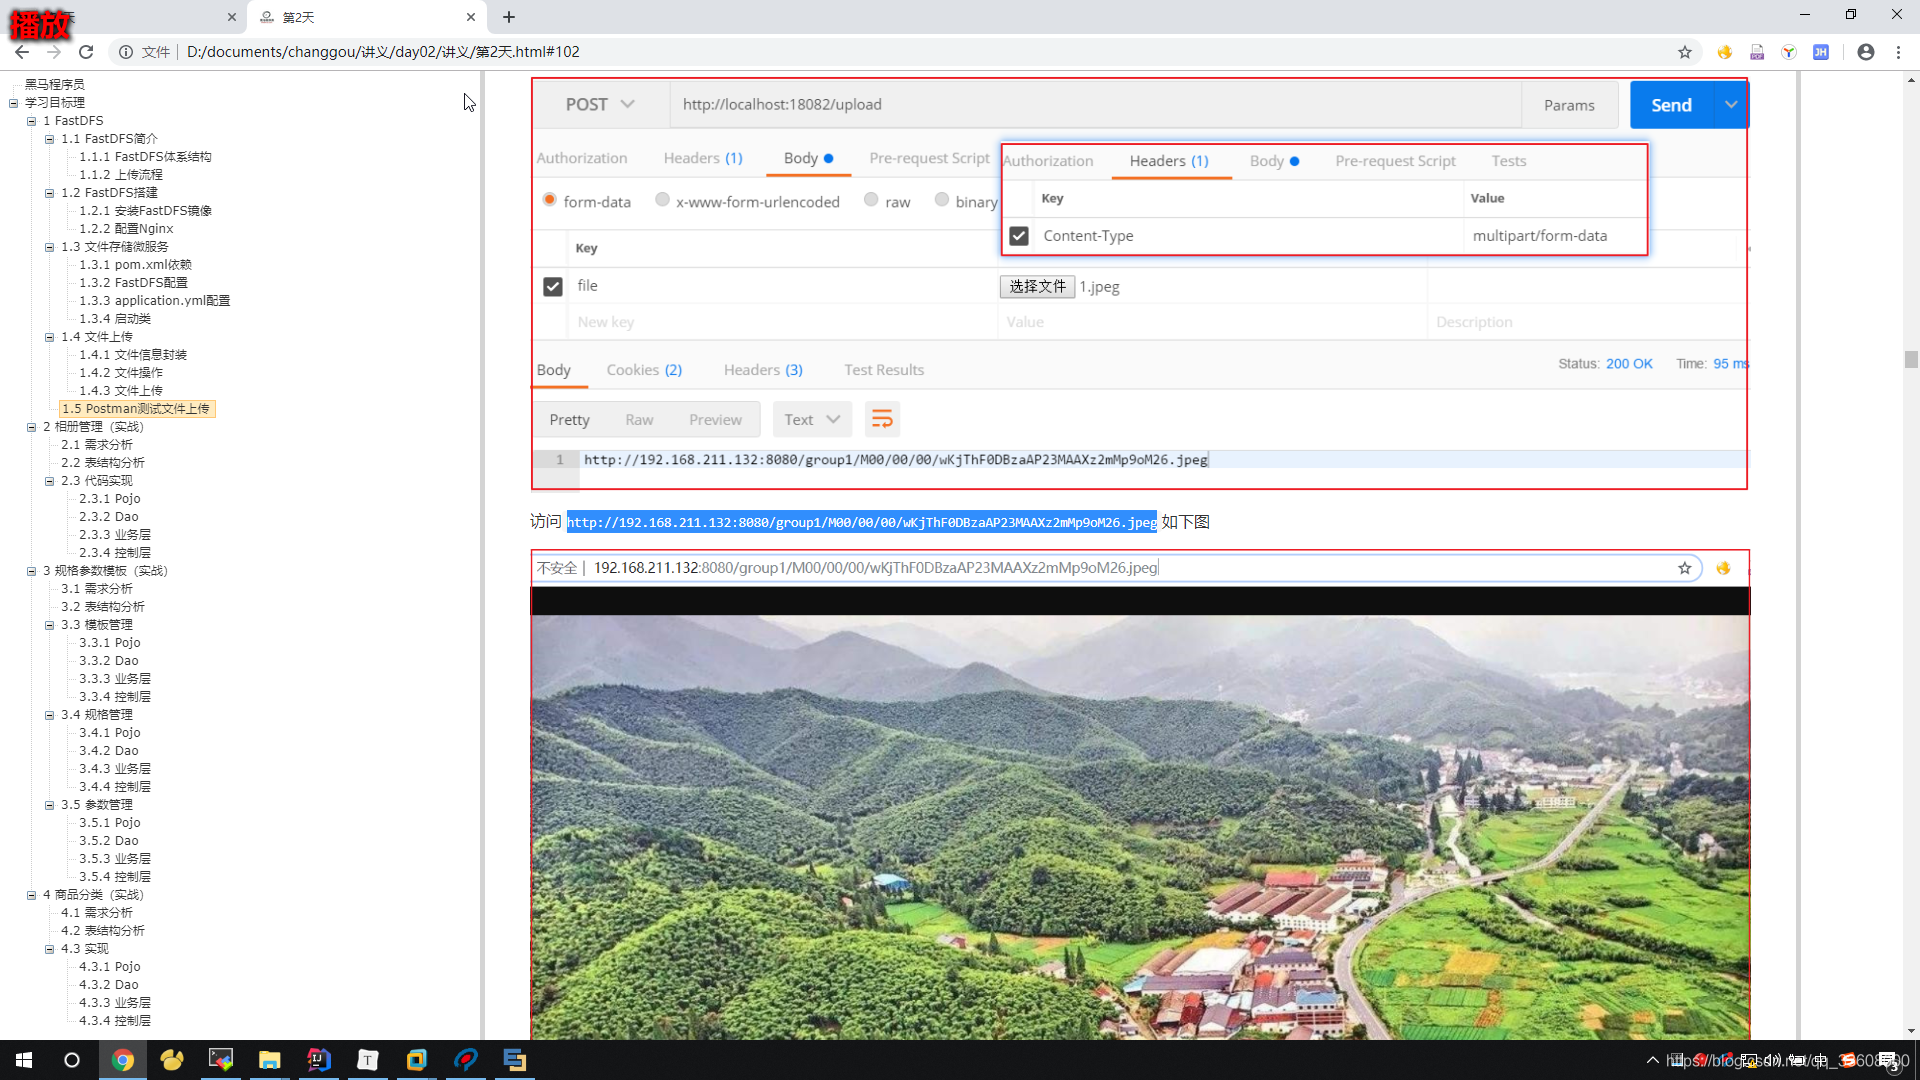1920x1080 pixels.
Task: Click the Pretty response format icon
Action: (x=570, y=419)
